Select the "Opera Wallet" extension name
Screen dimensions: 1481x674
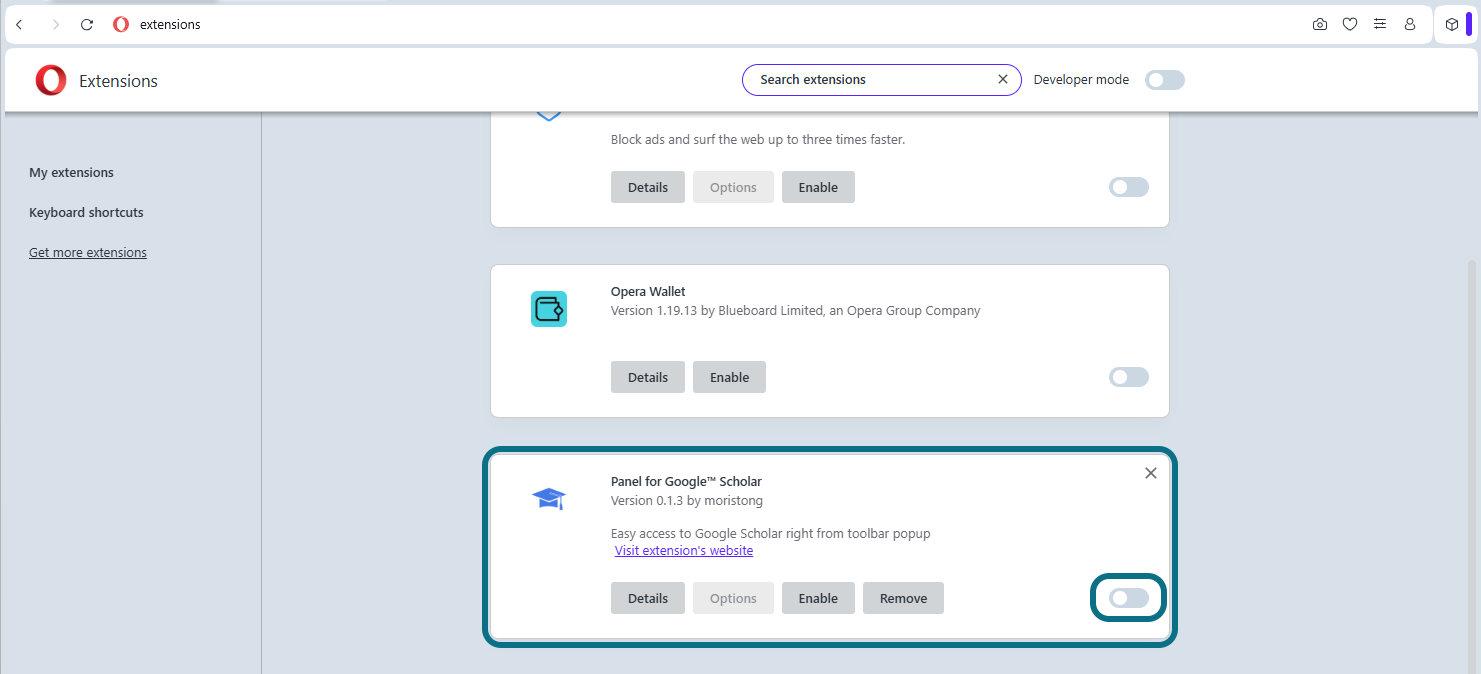(x=648, y=292)
